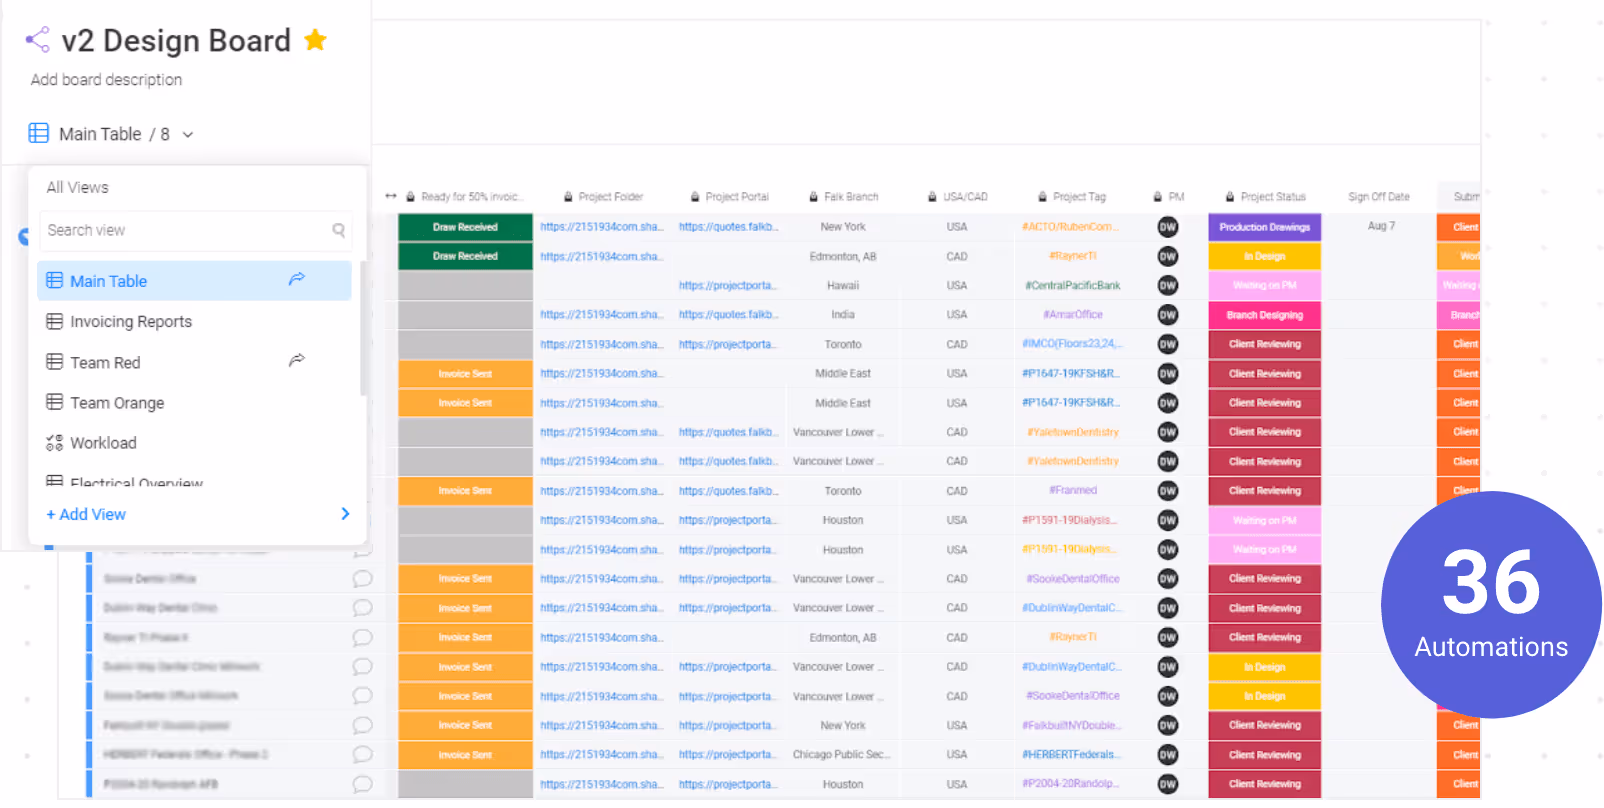Open the 36 Automations circle
Screen dimensions: 1604x808
click(1491, 604)
